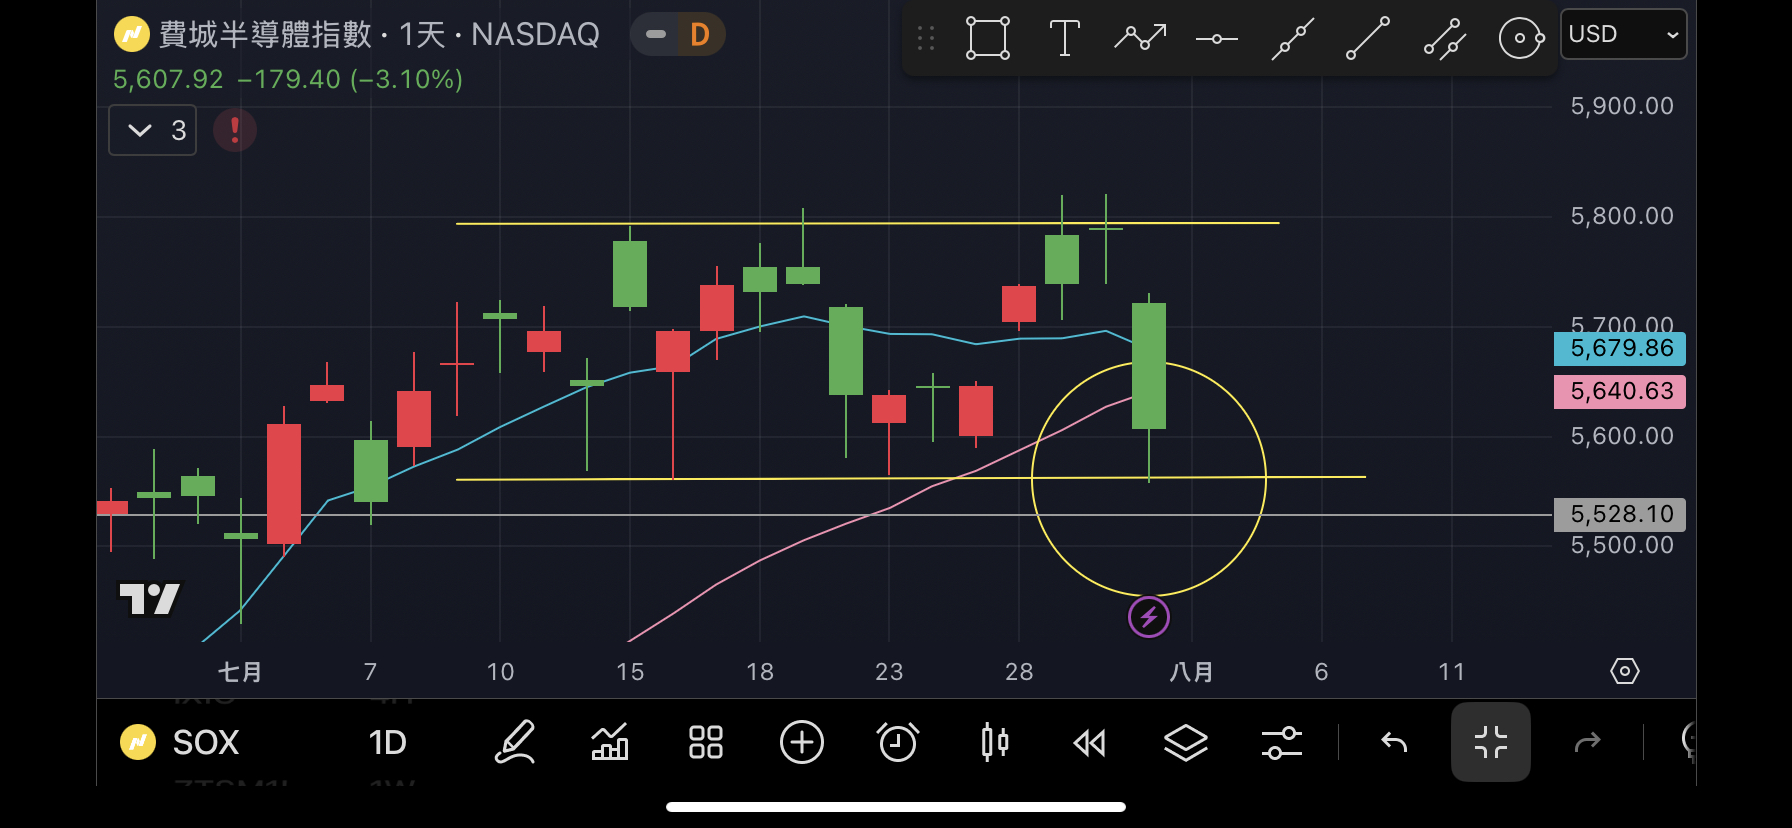Open the indicators panel from bottom toolbar

610,743
